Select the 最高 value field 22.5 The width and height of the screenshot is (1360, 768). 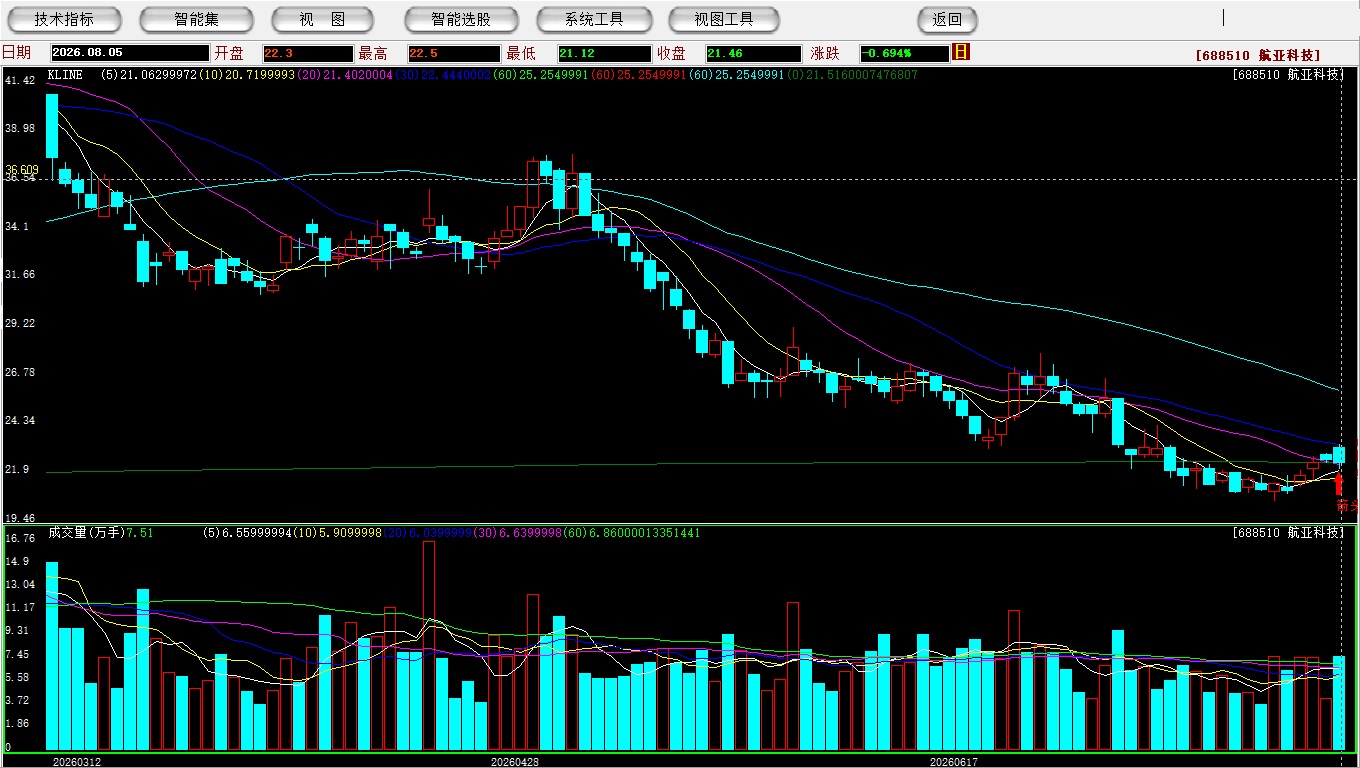click(453, 53)
